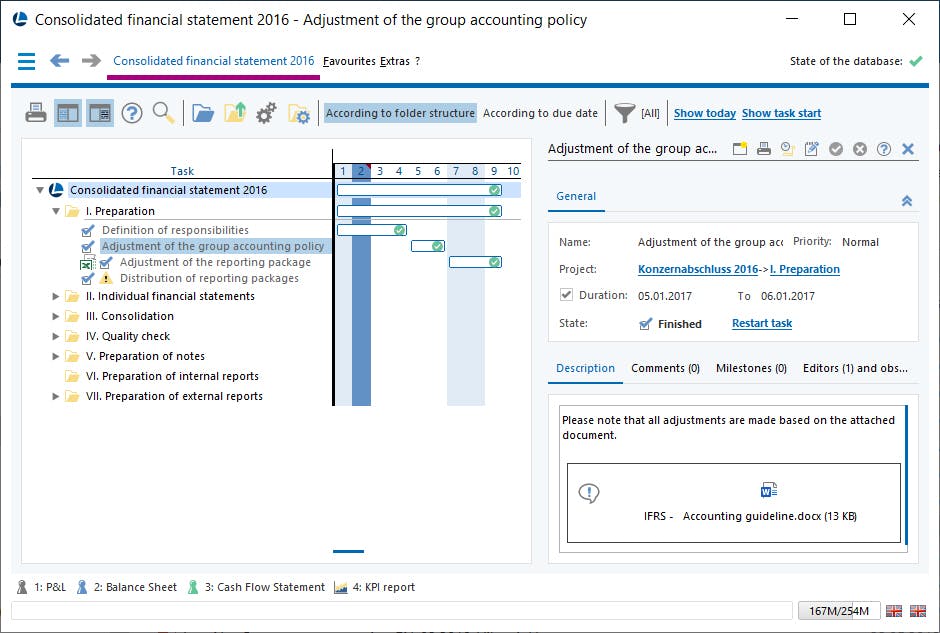Follow the I. Preparation project link
This screenshot has width=940, height=633.
[x=805, y=269]
